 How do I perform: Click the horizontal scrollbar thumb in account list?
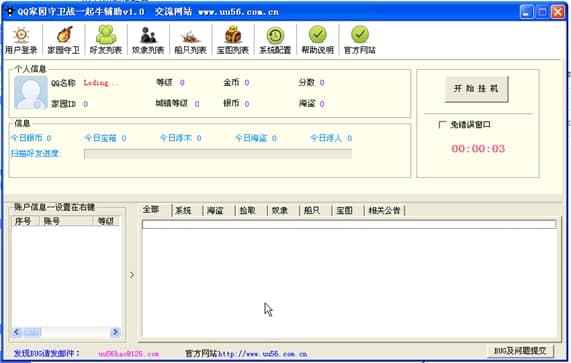pyautogui.click(x=32, y=332)
